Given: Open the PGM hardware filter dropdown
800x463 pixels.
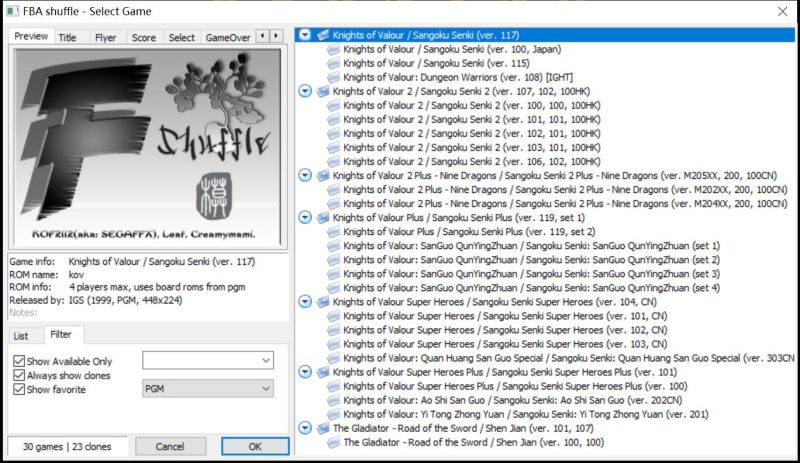Looking at the screenshot, I should [x=208, y=388].
